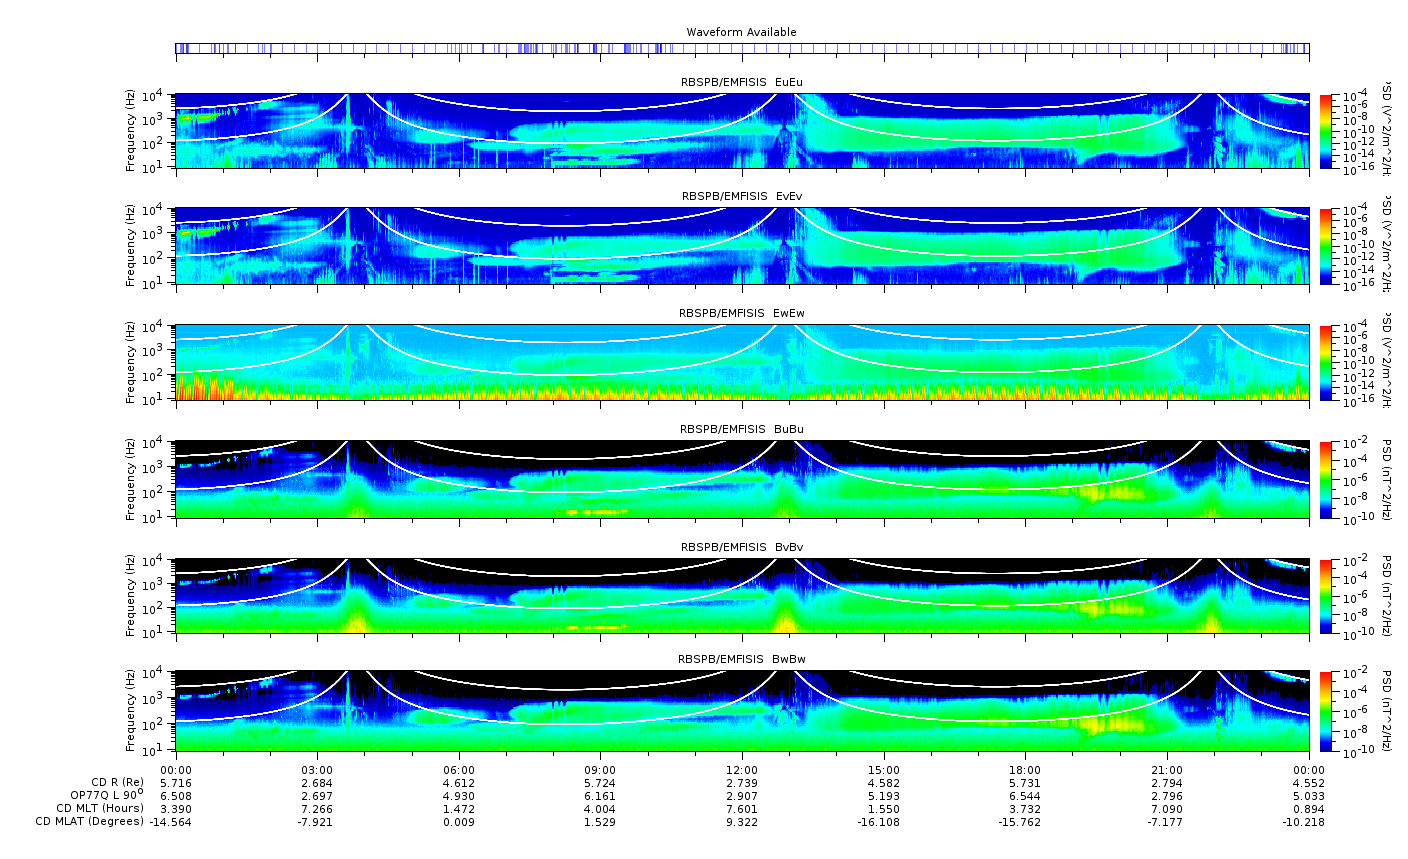Image resolution: width=1408 pixels, height=859 pixels.
Task: Click the BuBu spectrogram panel
Action: point(742,479)
